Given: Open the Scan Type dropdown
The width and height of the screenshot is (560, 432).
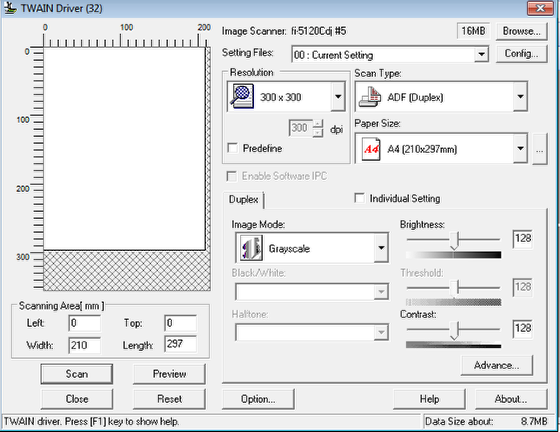Looking at the screenshot, I should click(520, 96).
